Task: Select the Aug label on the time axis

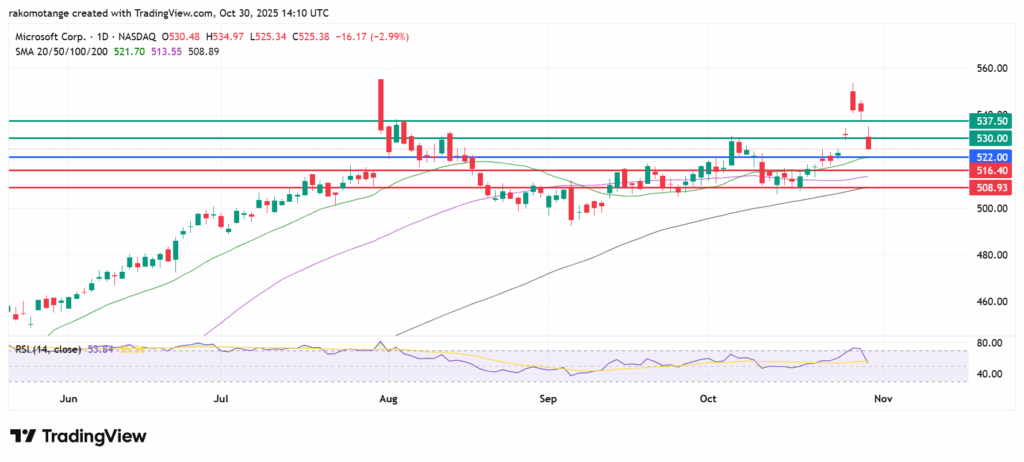Action: 389,399
